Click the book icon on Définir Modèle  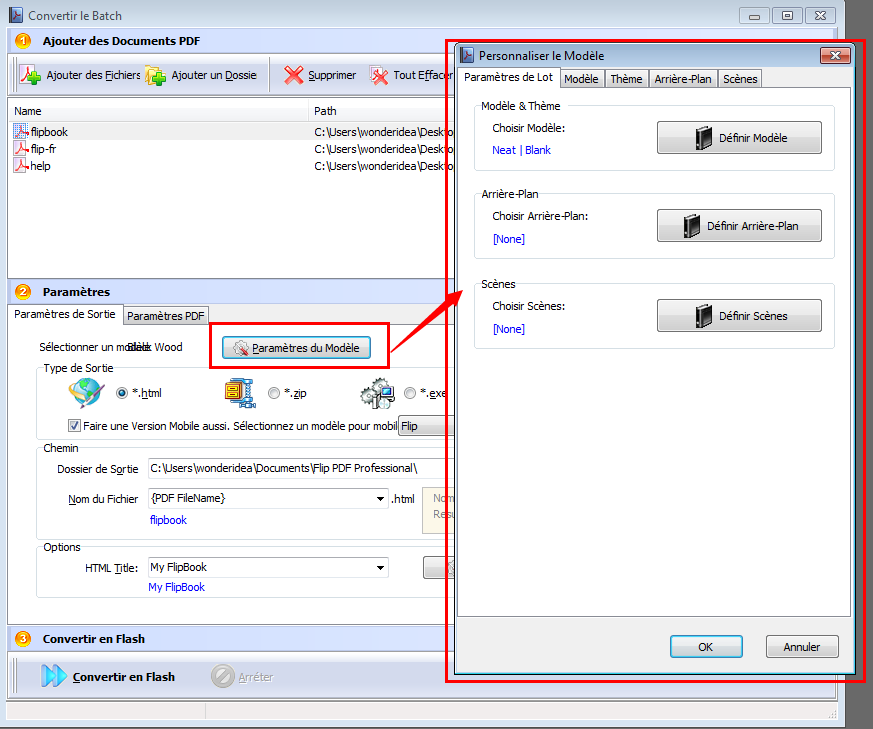click(x=704, y=138)
